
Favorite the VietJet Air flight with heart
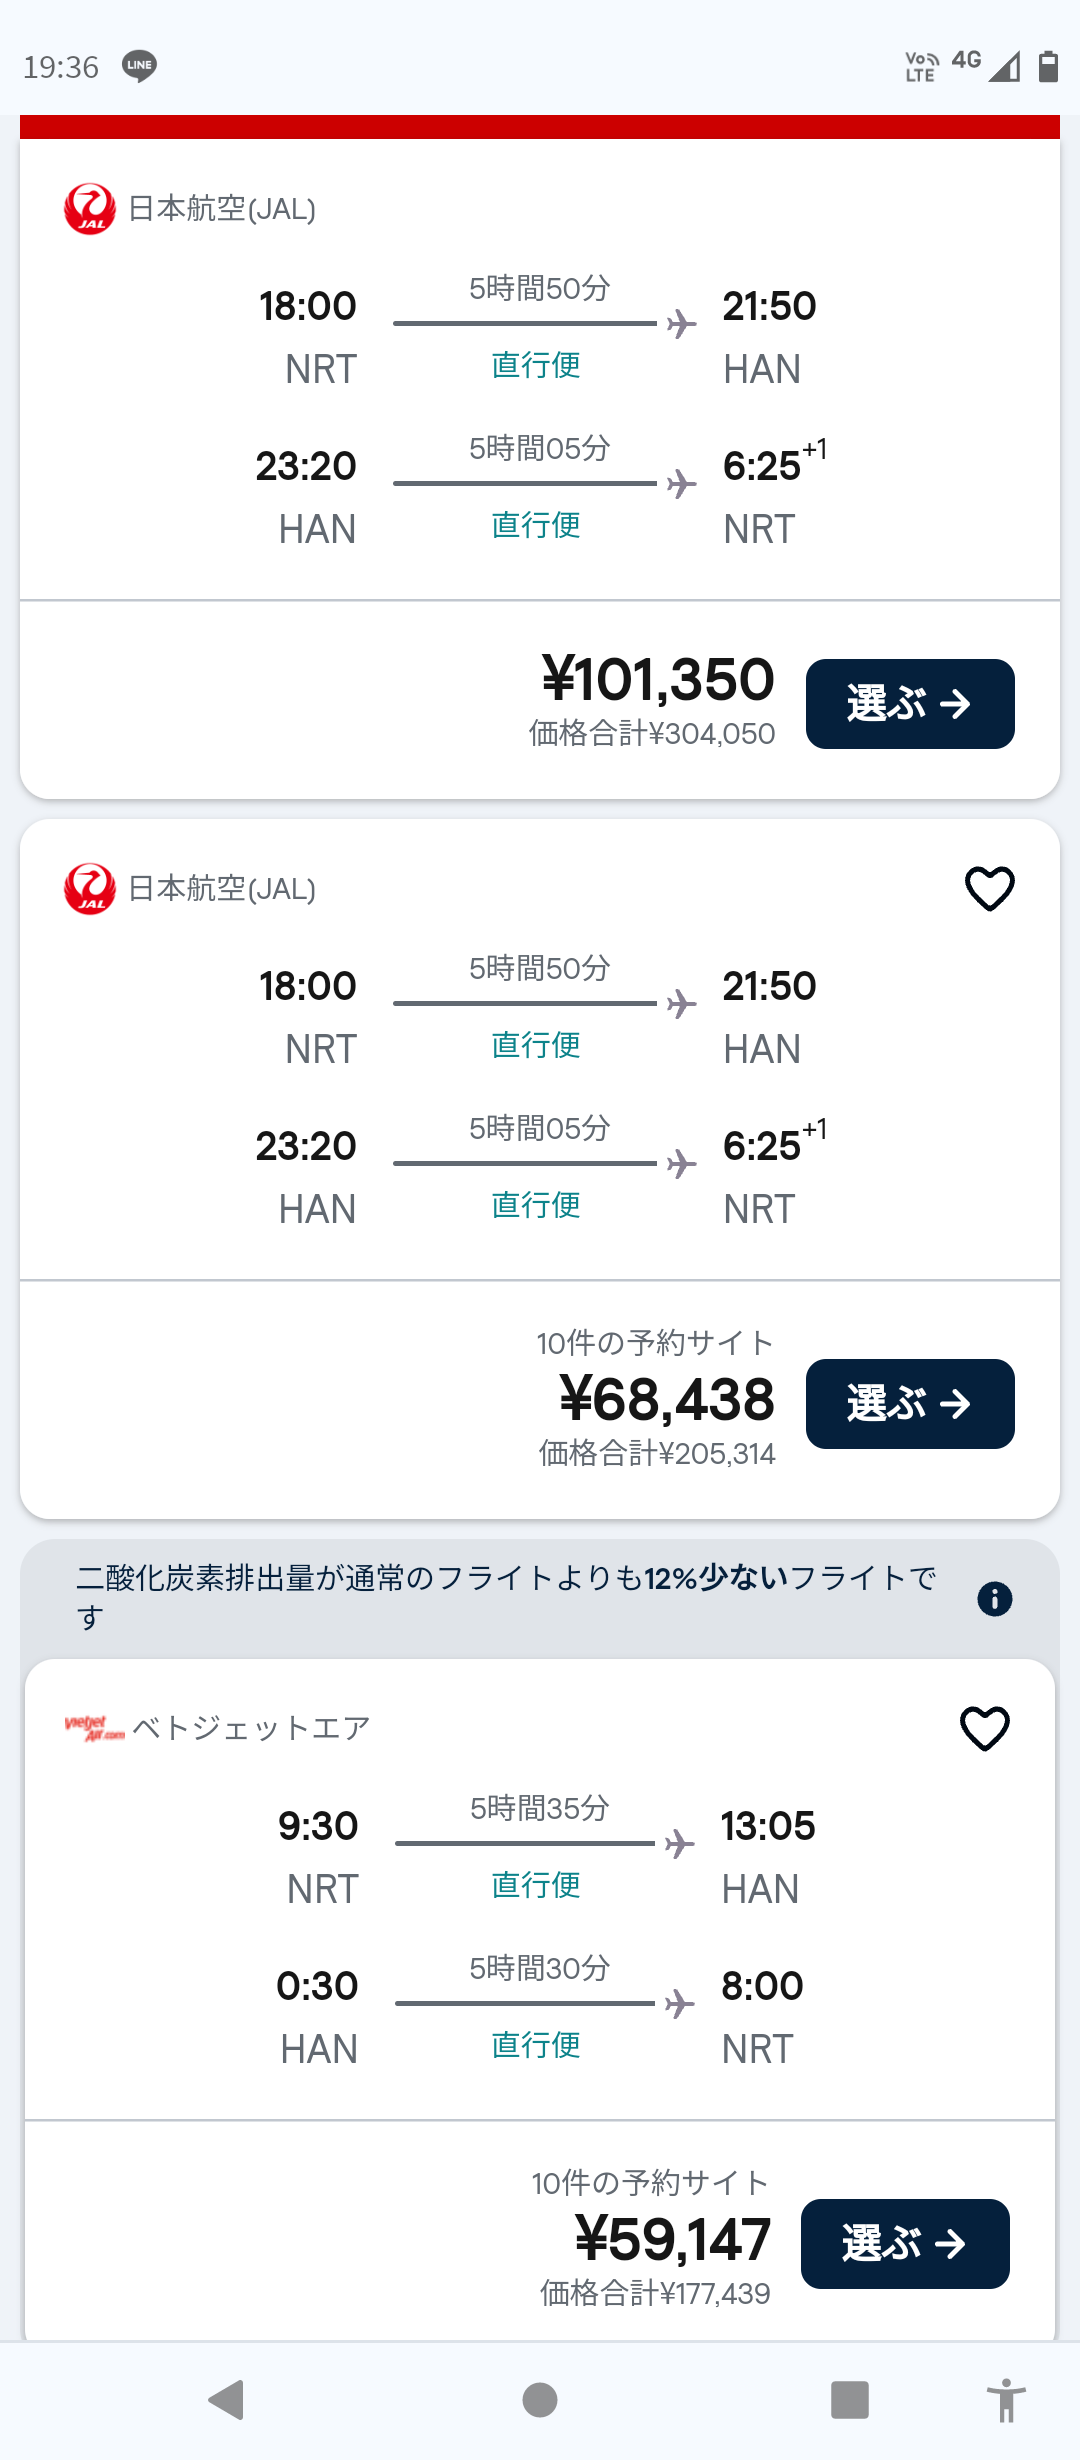(x=985, y=1728)
